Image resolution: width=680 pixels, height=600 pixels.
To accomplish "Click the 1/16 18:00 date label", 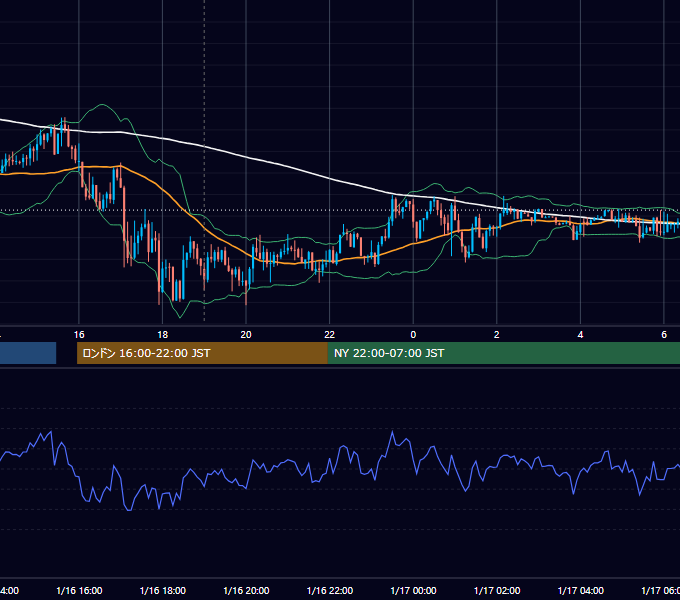I will [x=163, y=591].
